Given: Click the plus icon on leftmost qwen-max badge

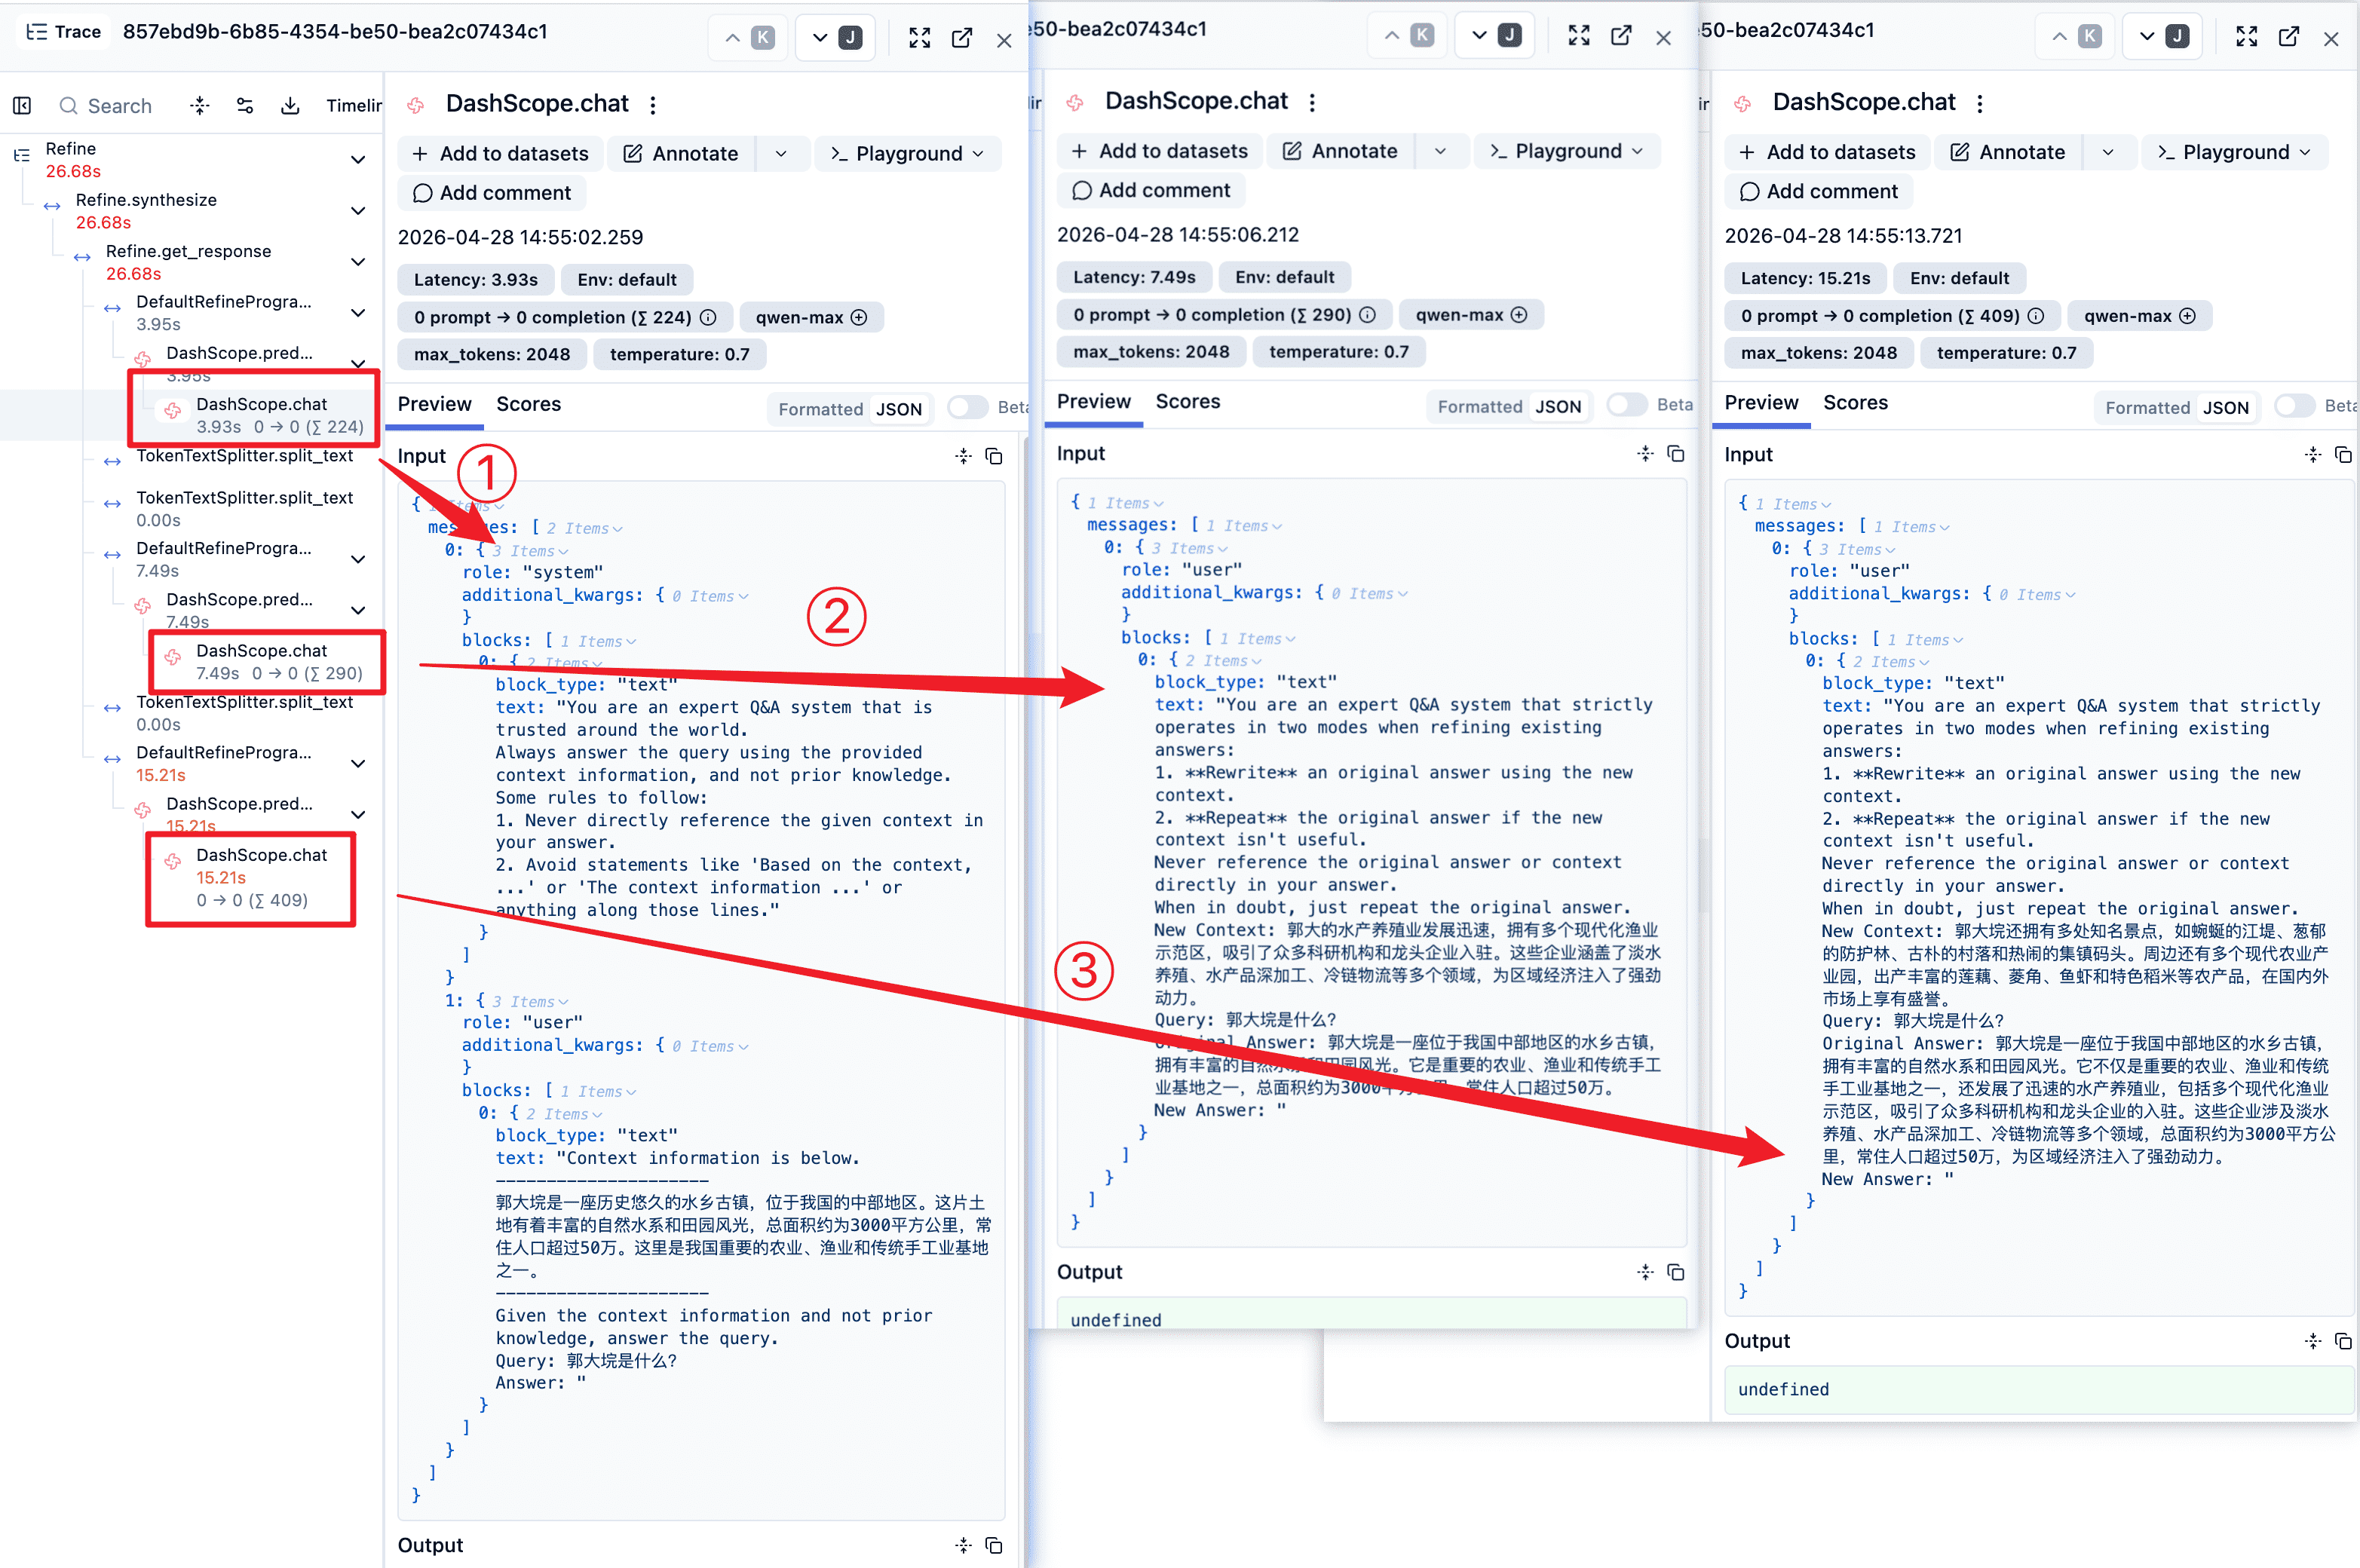Looking at the screenshot, I should tap(859, 317).
